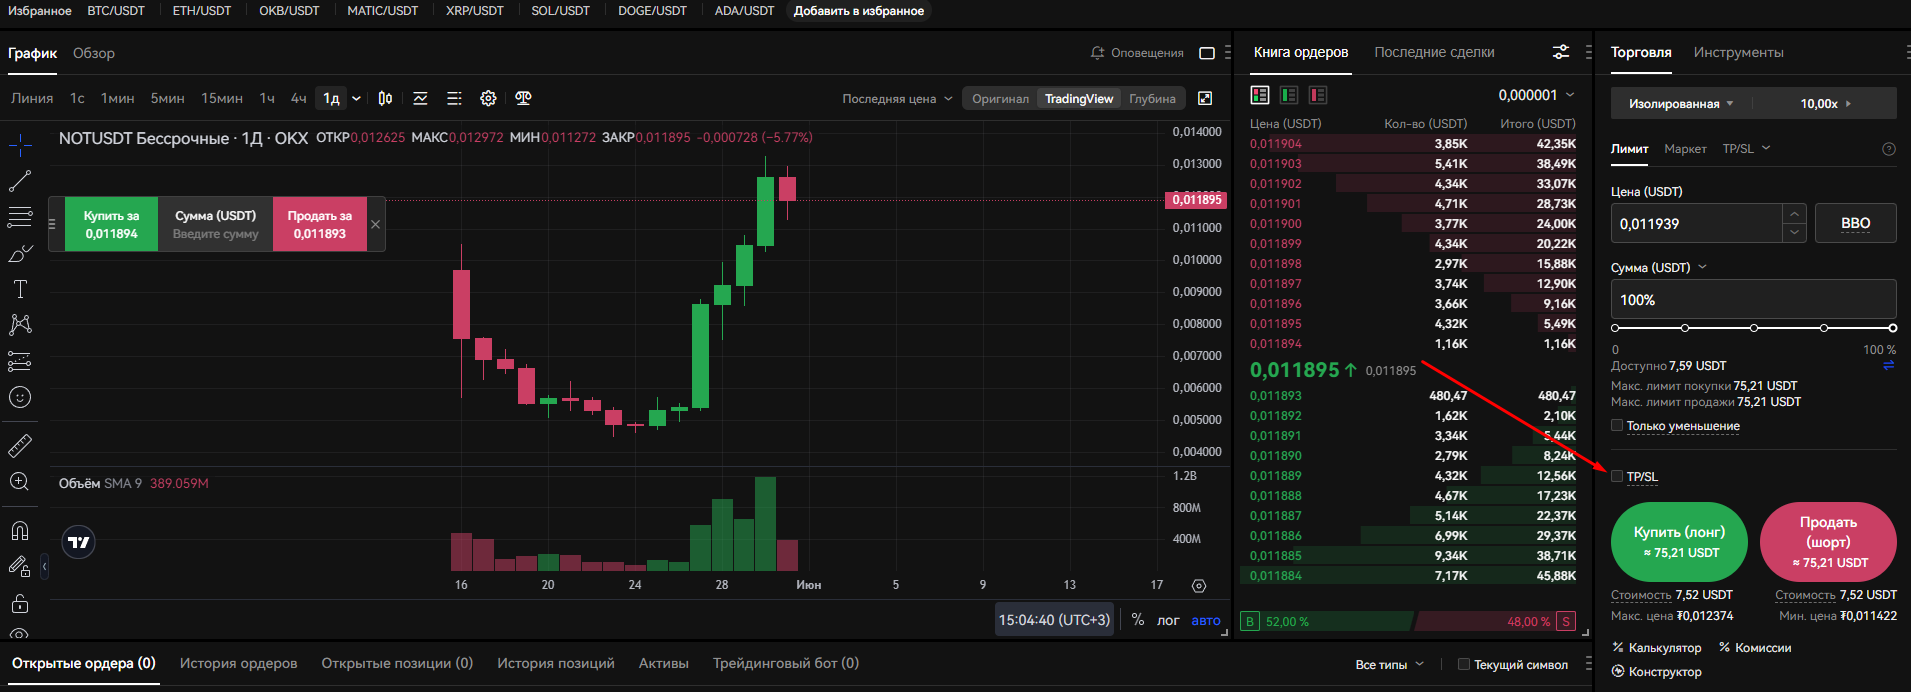The height and width of the screenshot is (692, 1911).
Task: Open the order type help icon
Action: [x=1889, y=149]
